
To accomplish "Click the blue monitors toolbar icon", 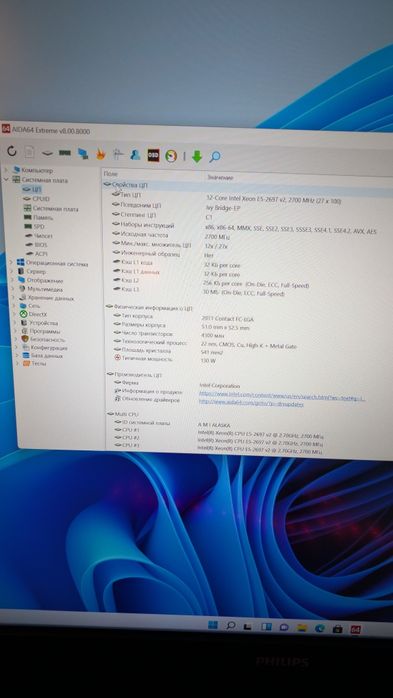I will tap(83, 154).
